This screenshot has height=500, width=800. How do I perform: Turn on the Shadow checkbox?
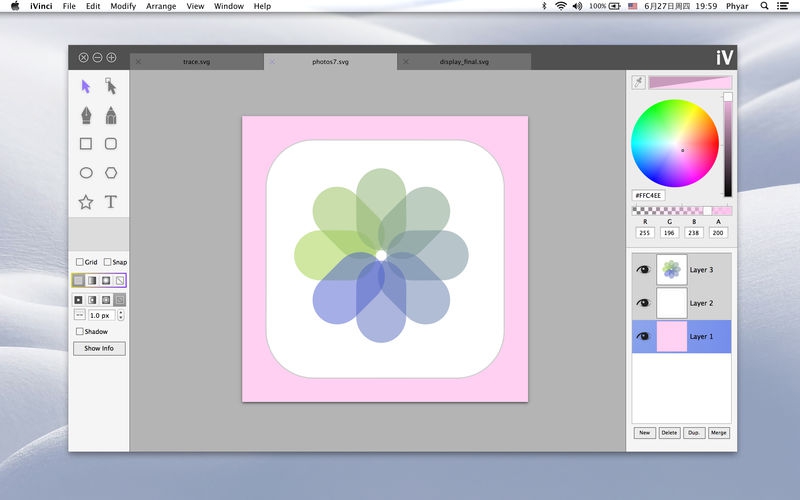(80, 331)
